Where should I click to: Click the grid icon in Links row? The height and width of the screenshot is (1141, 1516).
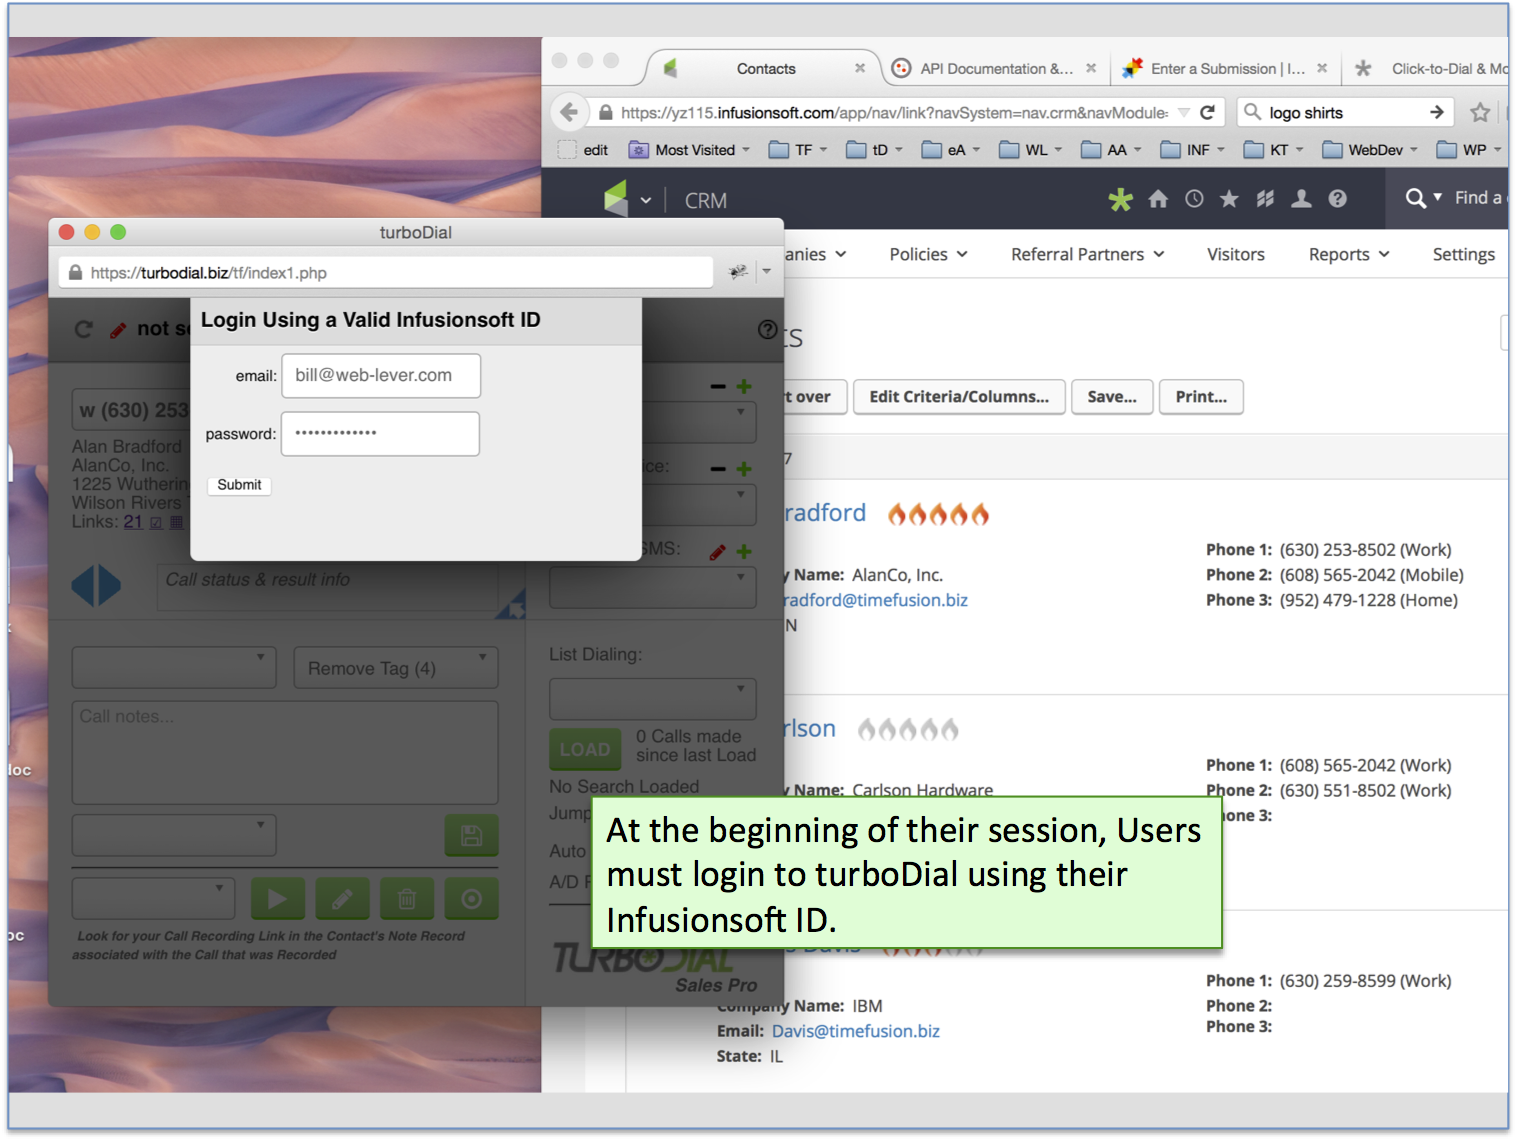[176, 522]
